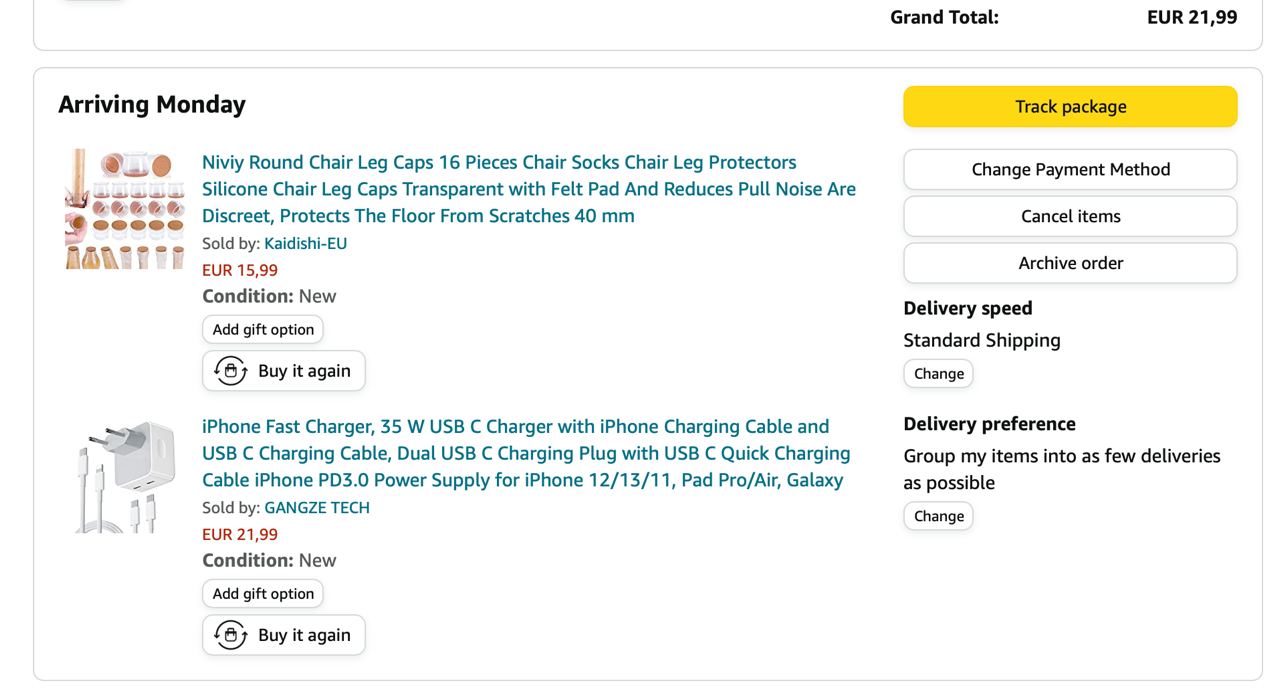The width and height of the screenshot is (1280, 700).
Task: Add gift option for iPhone charger
Action: [263, 594]
